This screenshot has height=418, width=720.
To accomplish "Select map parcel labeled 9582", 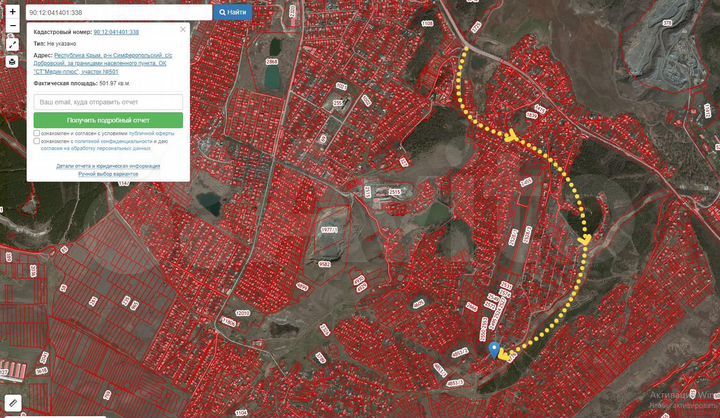I will click(x=325, y=264).
